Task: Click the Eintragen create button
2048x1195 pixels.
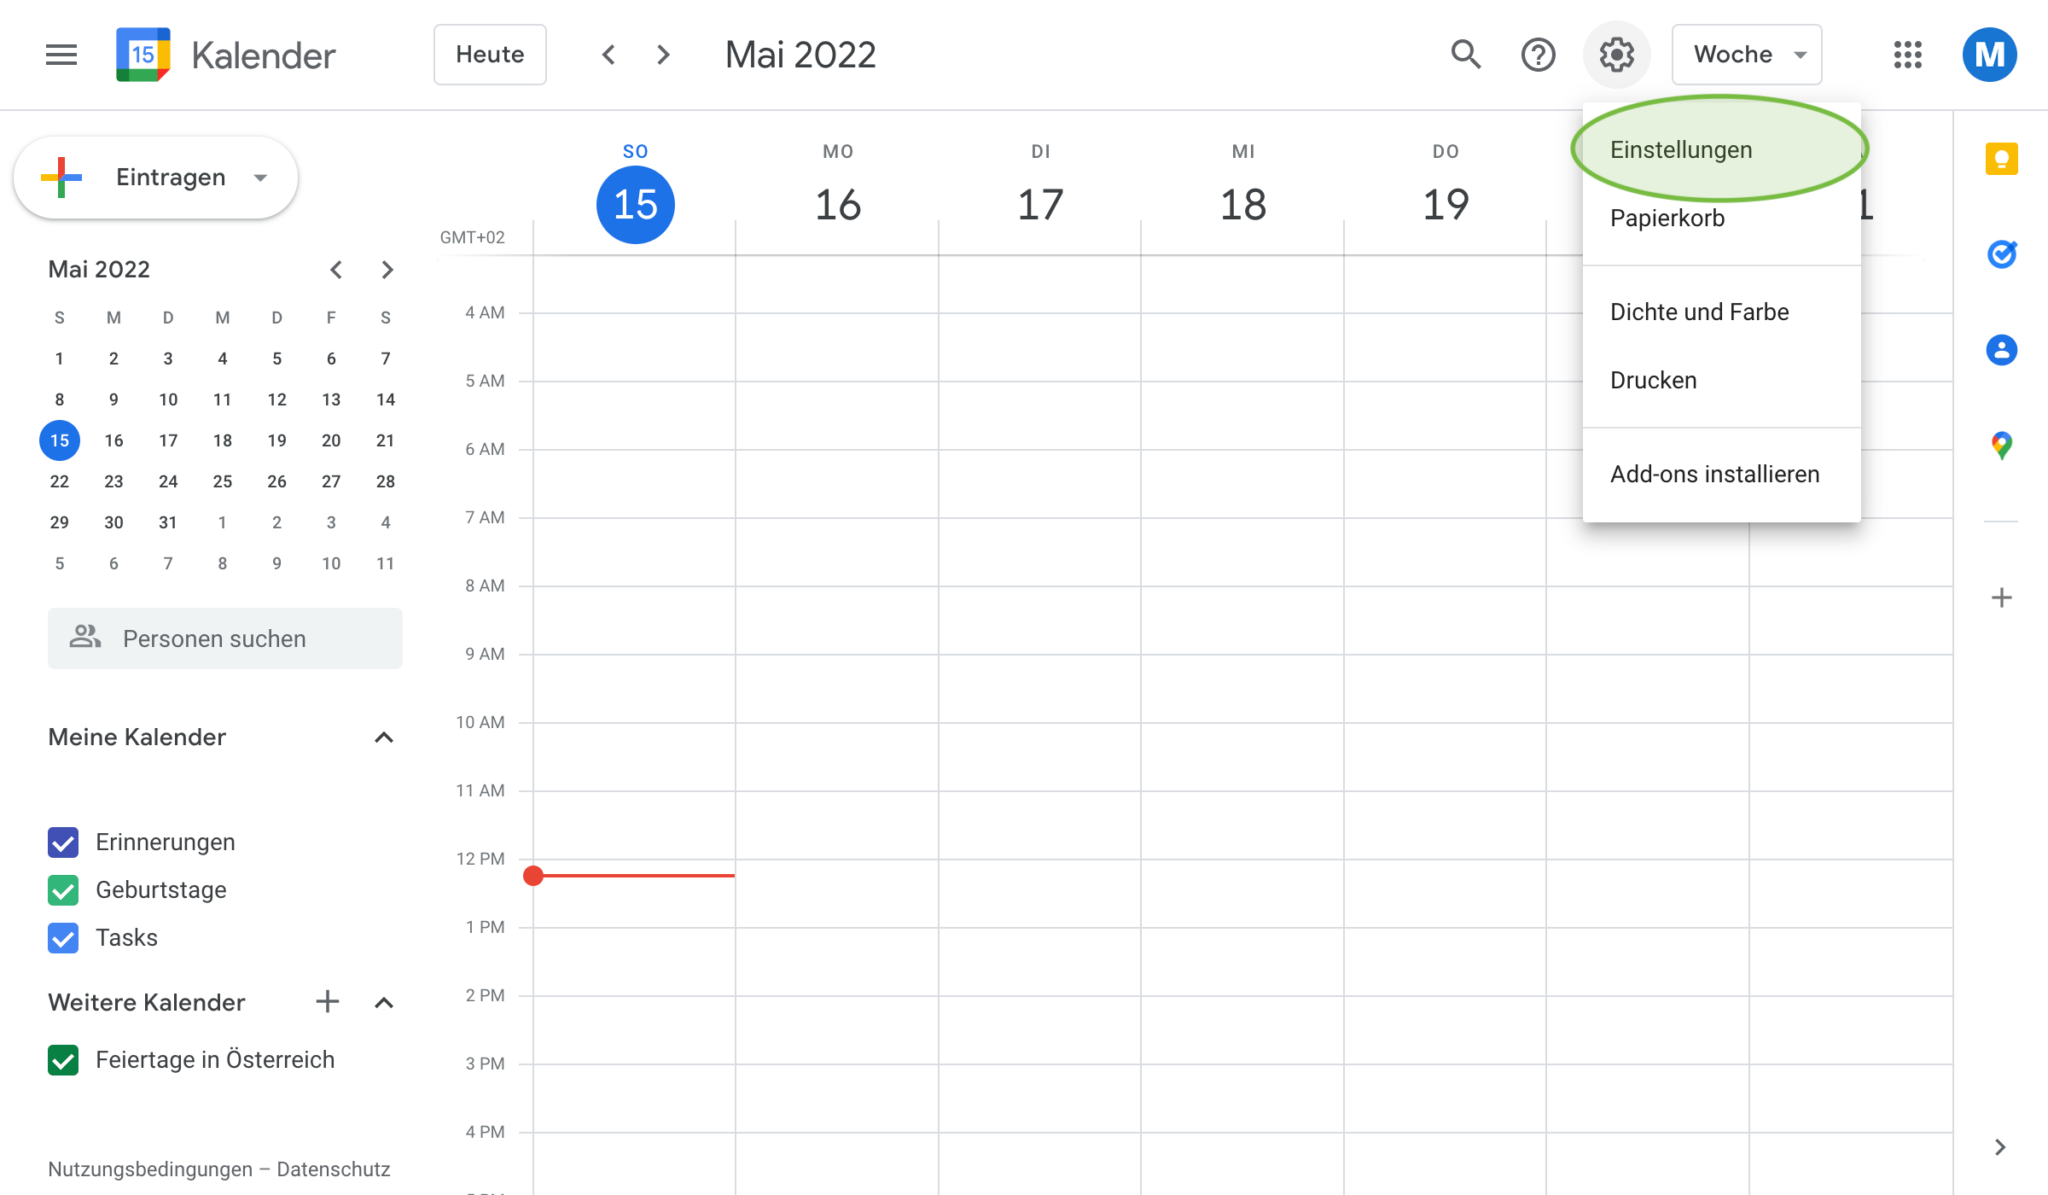Action: (x=155, y=178)
